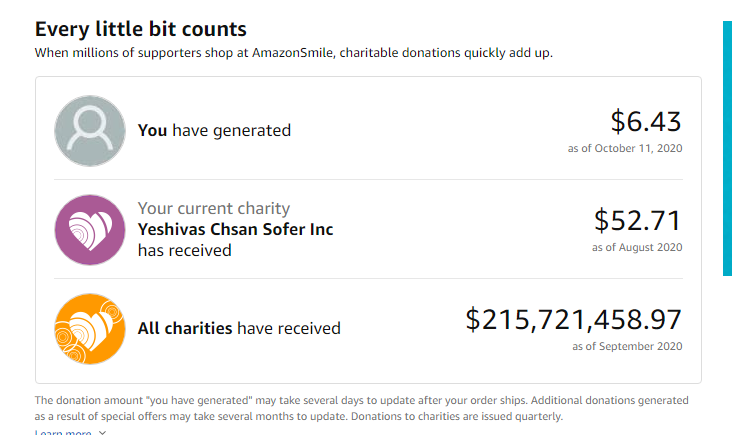The width and height of the screenshot is (732, 435).
Task: Click the 'All charities have received' label
Action: pyautogui.click(x=238, y=328)
